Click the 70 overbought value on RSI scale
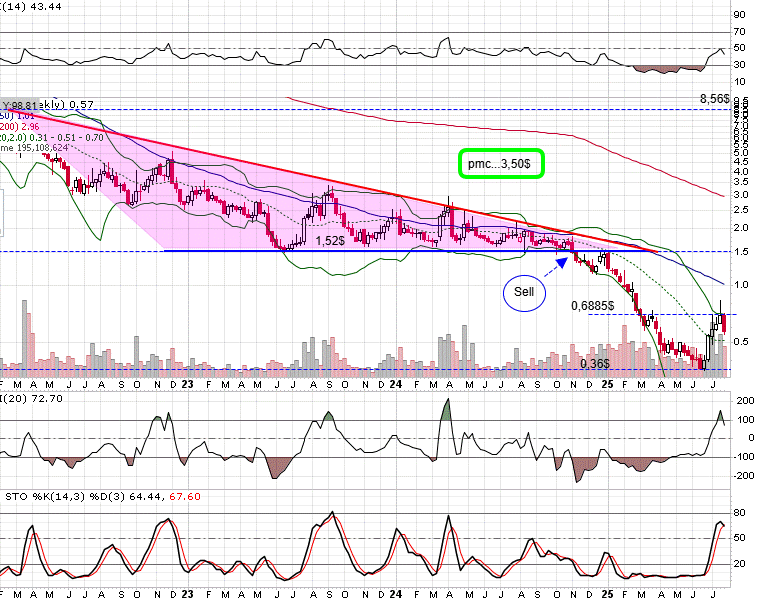Viewport: 765px width, 600px height. coord(739,32)
